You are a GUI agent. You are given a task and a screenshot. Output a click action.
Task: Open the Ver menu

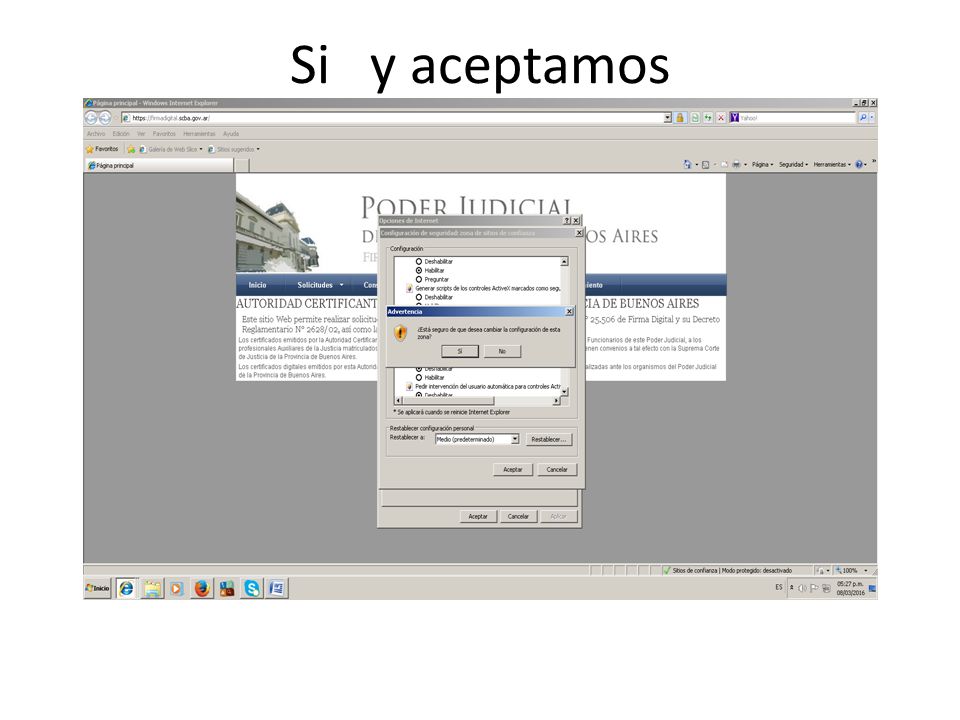(x=141, y=133)
